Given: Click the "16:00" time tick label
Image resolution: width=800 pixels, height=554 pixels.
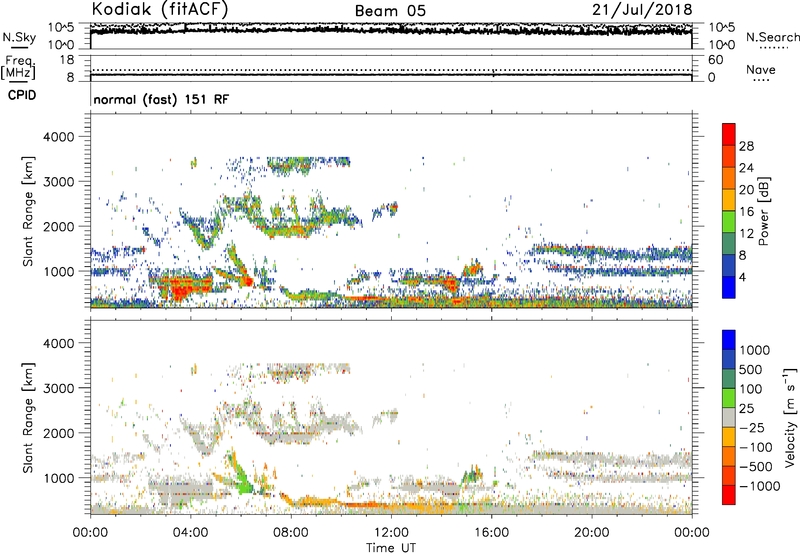Looking at the screenshot, I should pos(491,533).
